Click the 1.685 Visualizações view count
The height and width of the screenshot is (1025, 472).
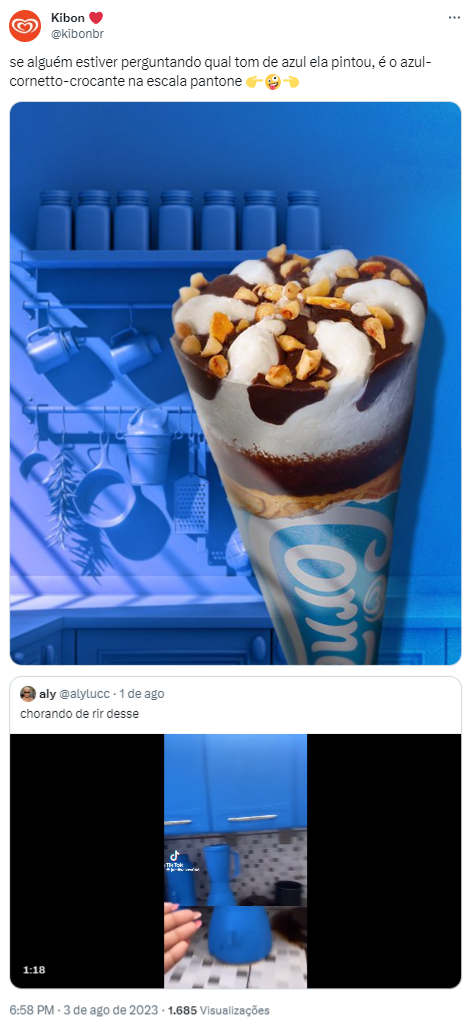218,1010
